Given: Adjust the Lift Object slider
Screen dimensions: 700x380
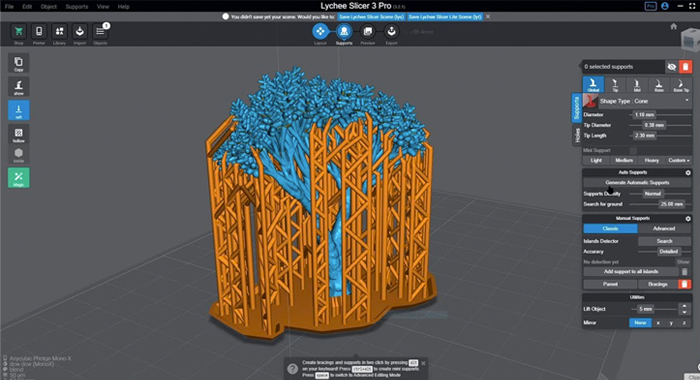Looking at the screenshot, I should (654, 309).
